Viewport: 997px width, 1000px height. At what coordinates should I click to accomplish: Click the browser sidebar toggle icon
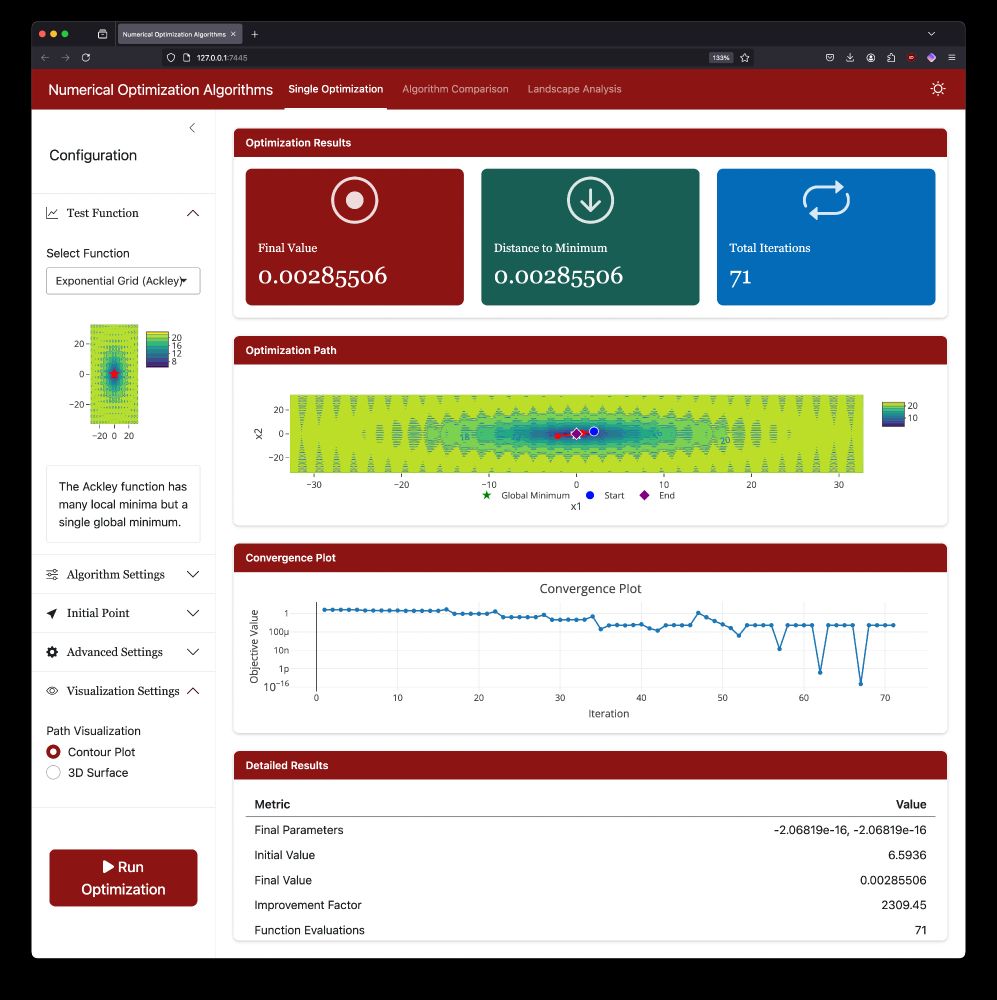[102, 34]
